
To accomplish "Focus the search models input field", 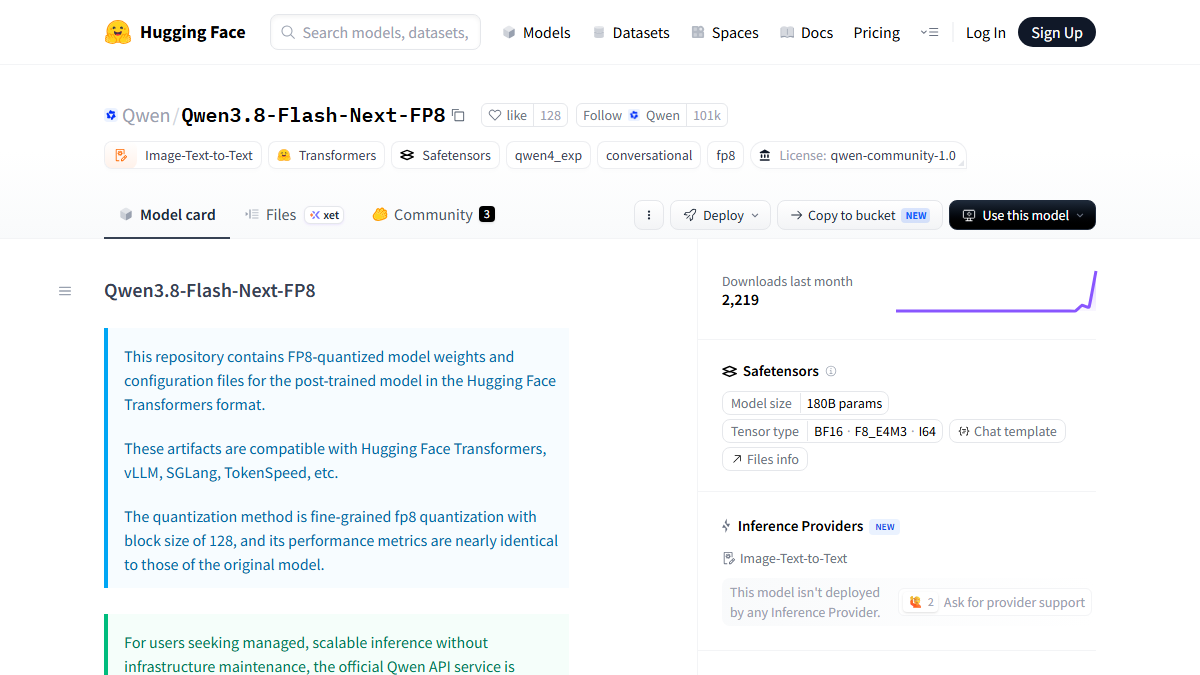I will (x=375, y=32).
